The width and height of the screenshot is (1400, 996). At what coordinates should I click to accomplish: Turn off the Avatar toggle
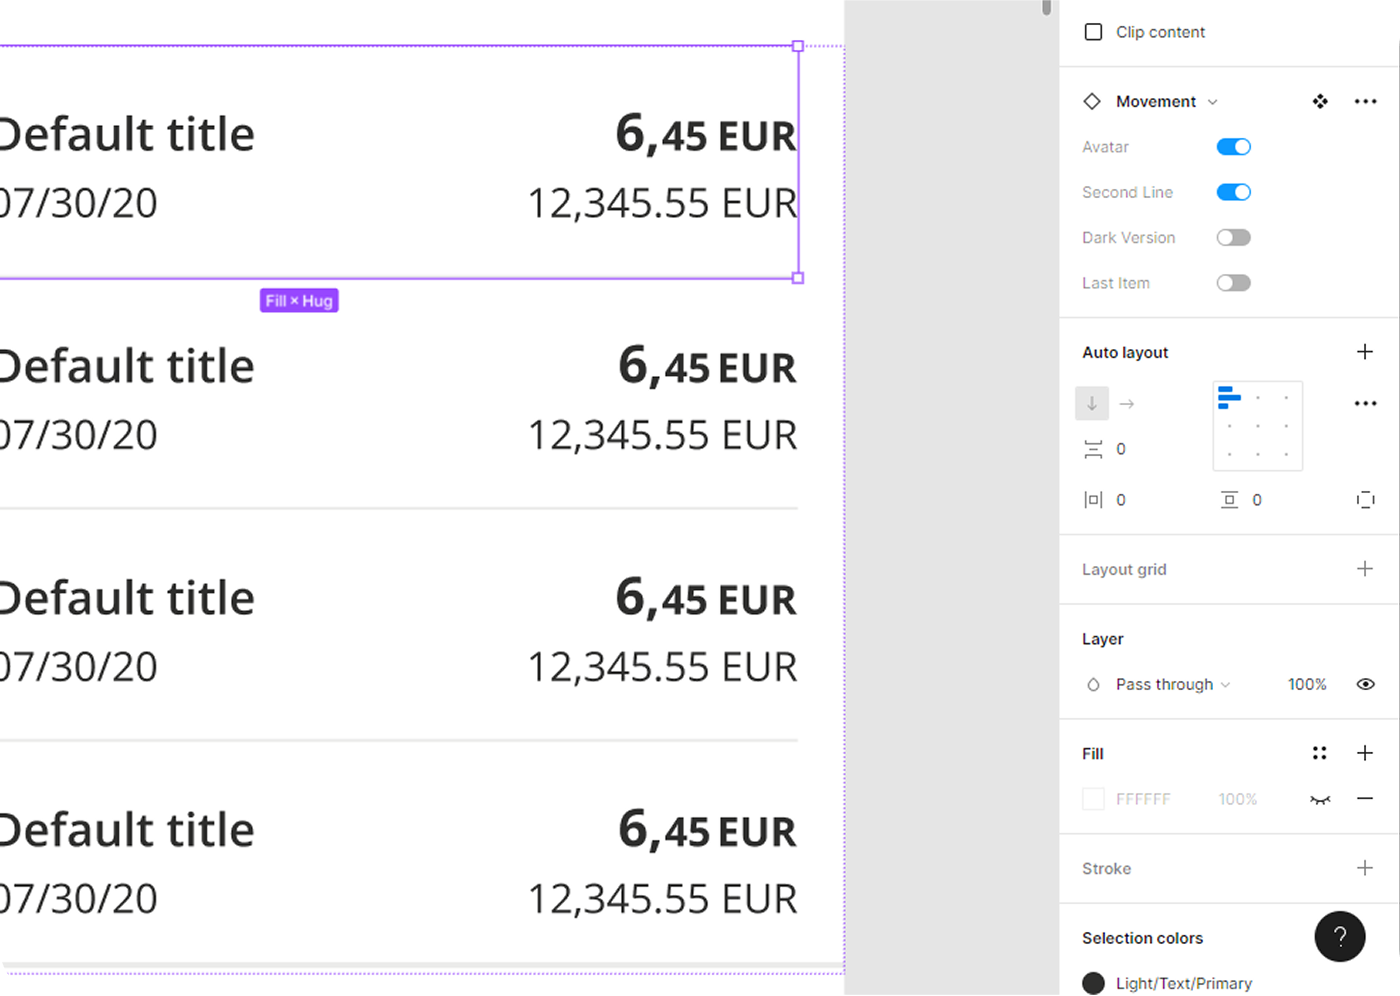pos(1234,147)
